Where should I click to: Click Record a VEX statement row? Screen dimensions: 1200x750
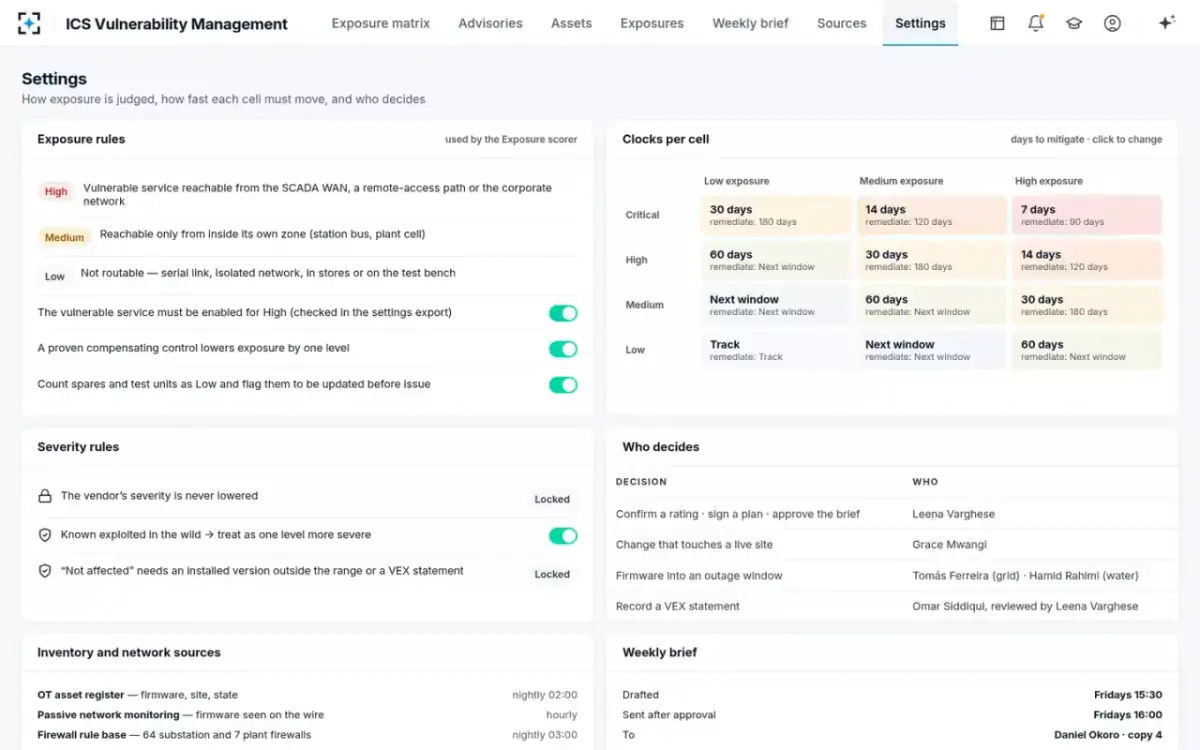pos(892,606)
